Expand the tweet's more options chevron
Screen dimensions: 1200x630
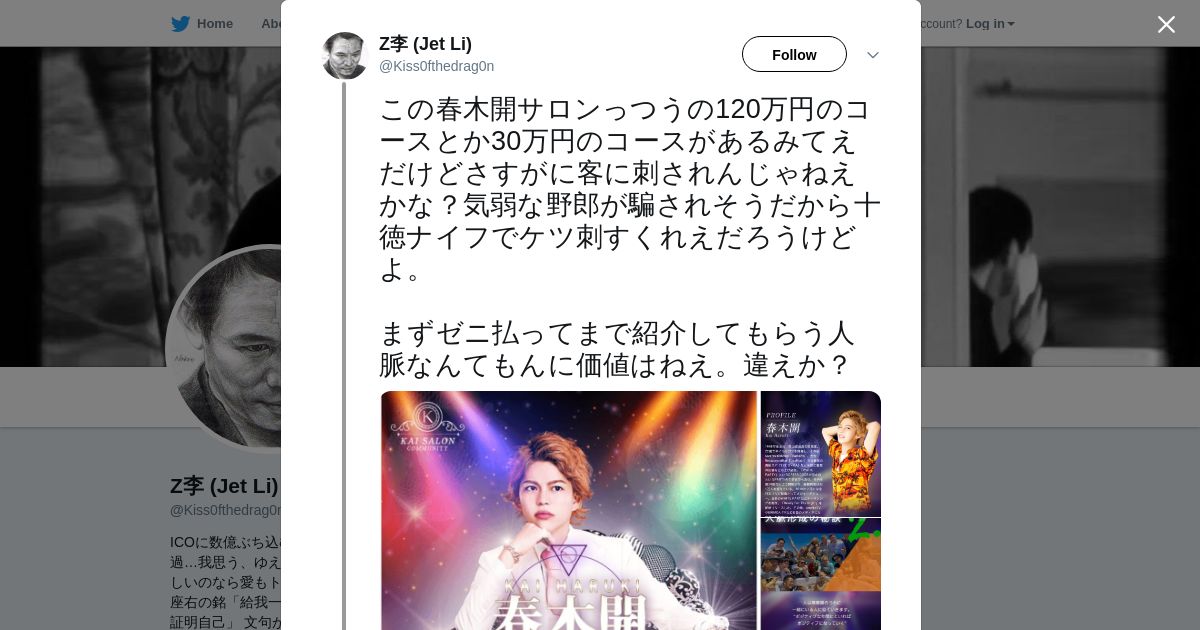click(x=872, y=55)
